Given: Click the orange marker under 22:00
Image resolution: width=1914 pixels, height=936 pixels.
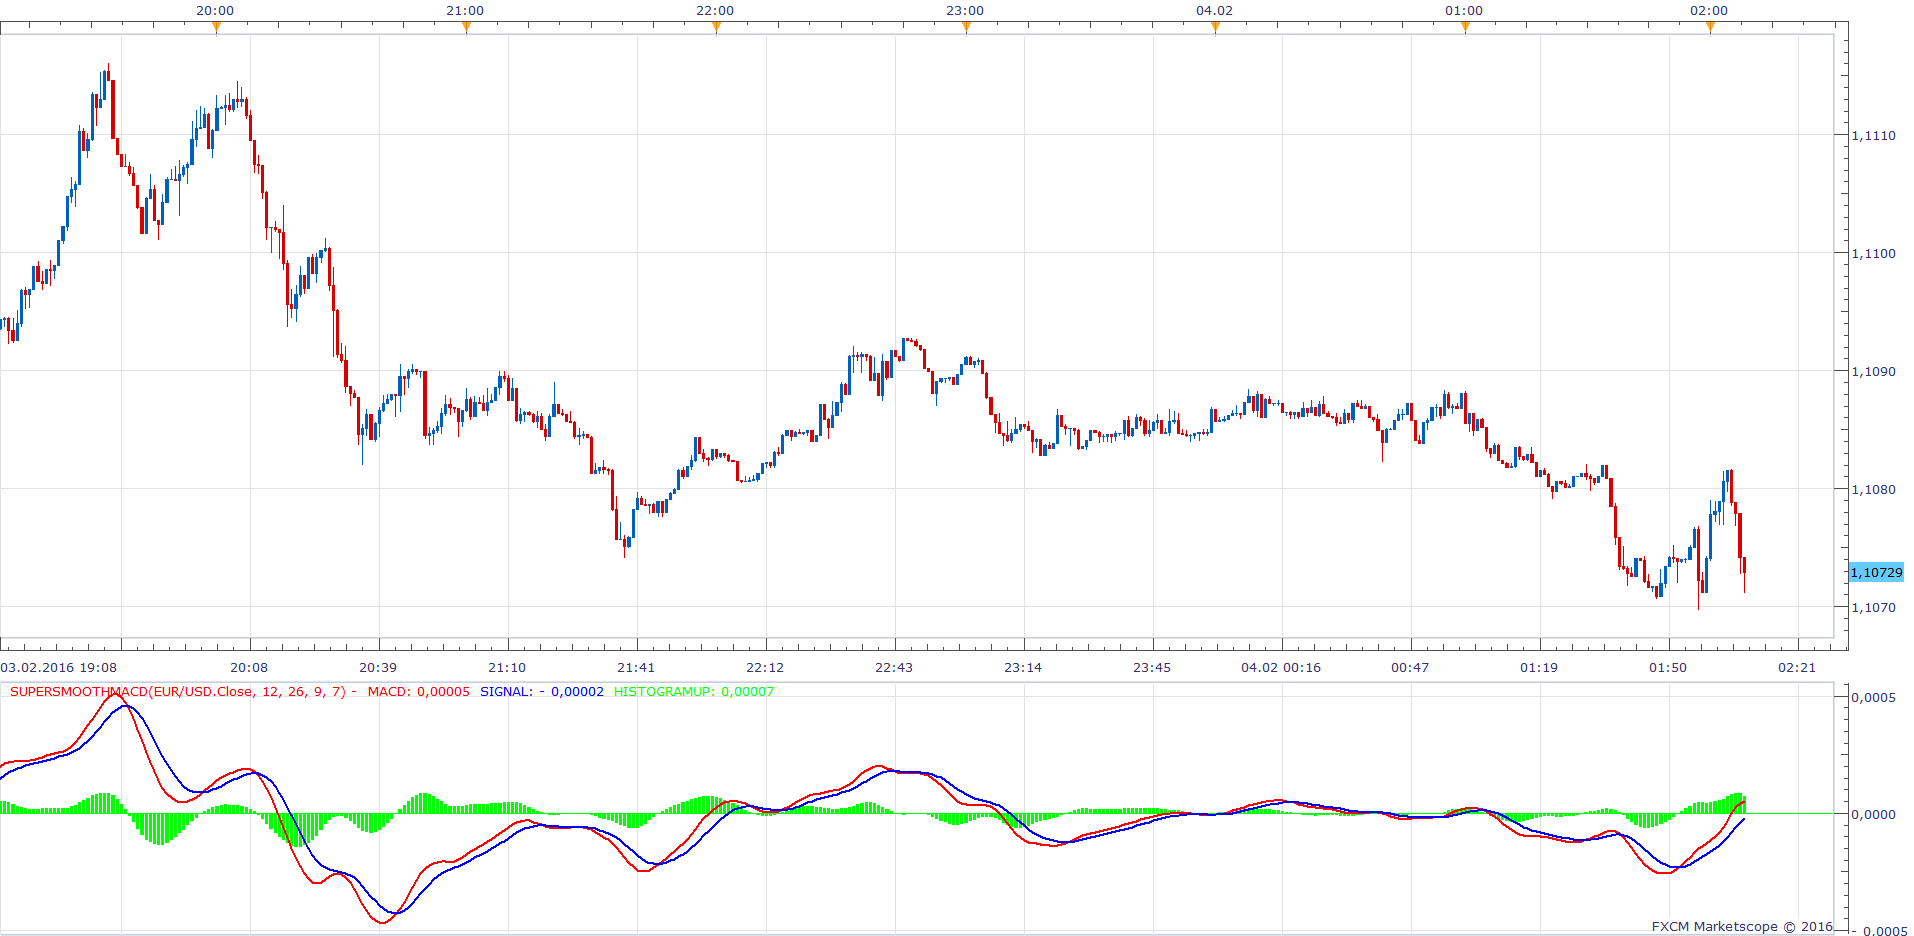Looking at the screenshot, I should coord(716,28).
